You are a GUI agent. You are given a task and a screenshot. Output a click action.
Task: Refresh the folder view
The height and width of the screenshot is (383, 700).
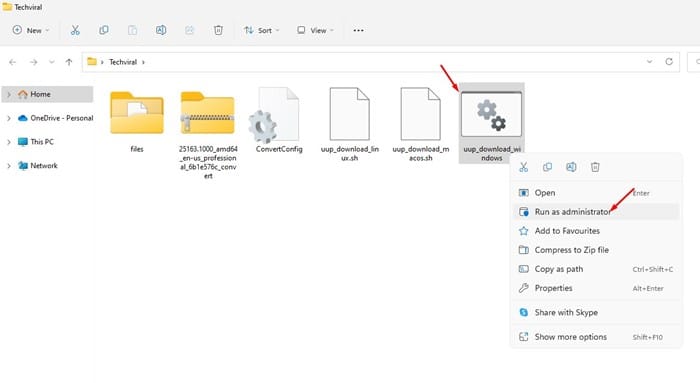point(669,62)
